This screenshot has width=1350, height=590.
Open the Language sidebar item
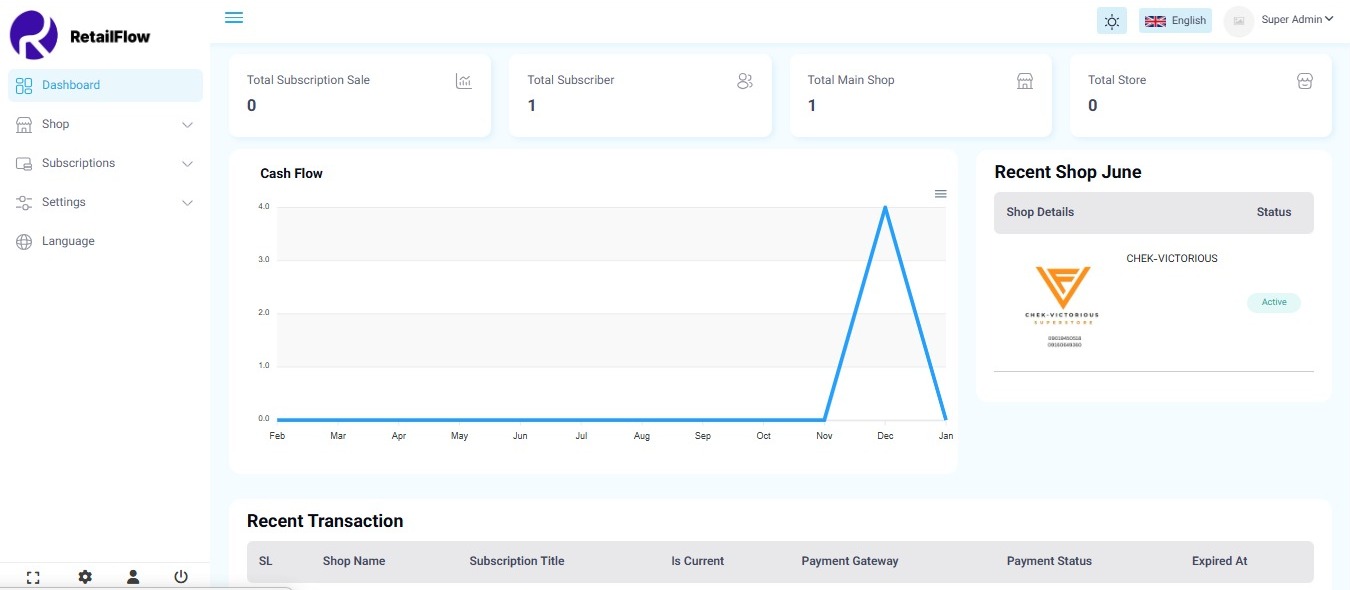(68, 241)
